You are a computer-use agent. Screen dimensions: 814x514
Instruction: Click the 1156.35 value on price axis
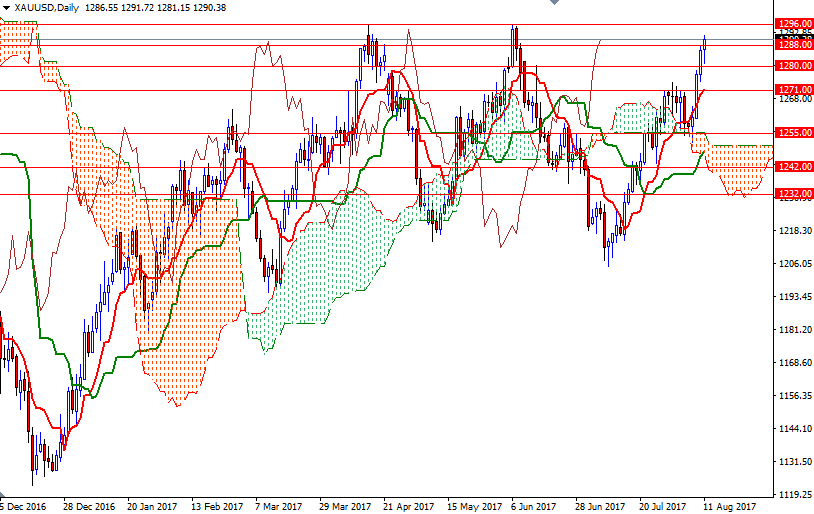point(795,396)
